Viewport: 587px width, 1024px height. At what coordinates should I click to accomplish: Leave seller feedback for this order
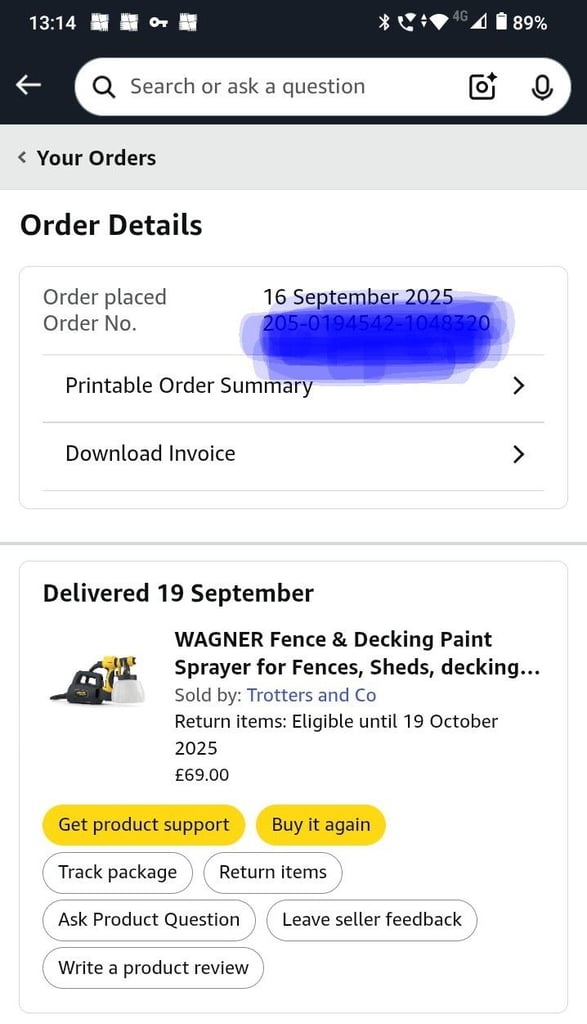371,919
